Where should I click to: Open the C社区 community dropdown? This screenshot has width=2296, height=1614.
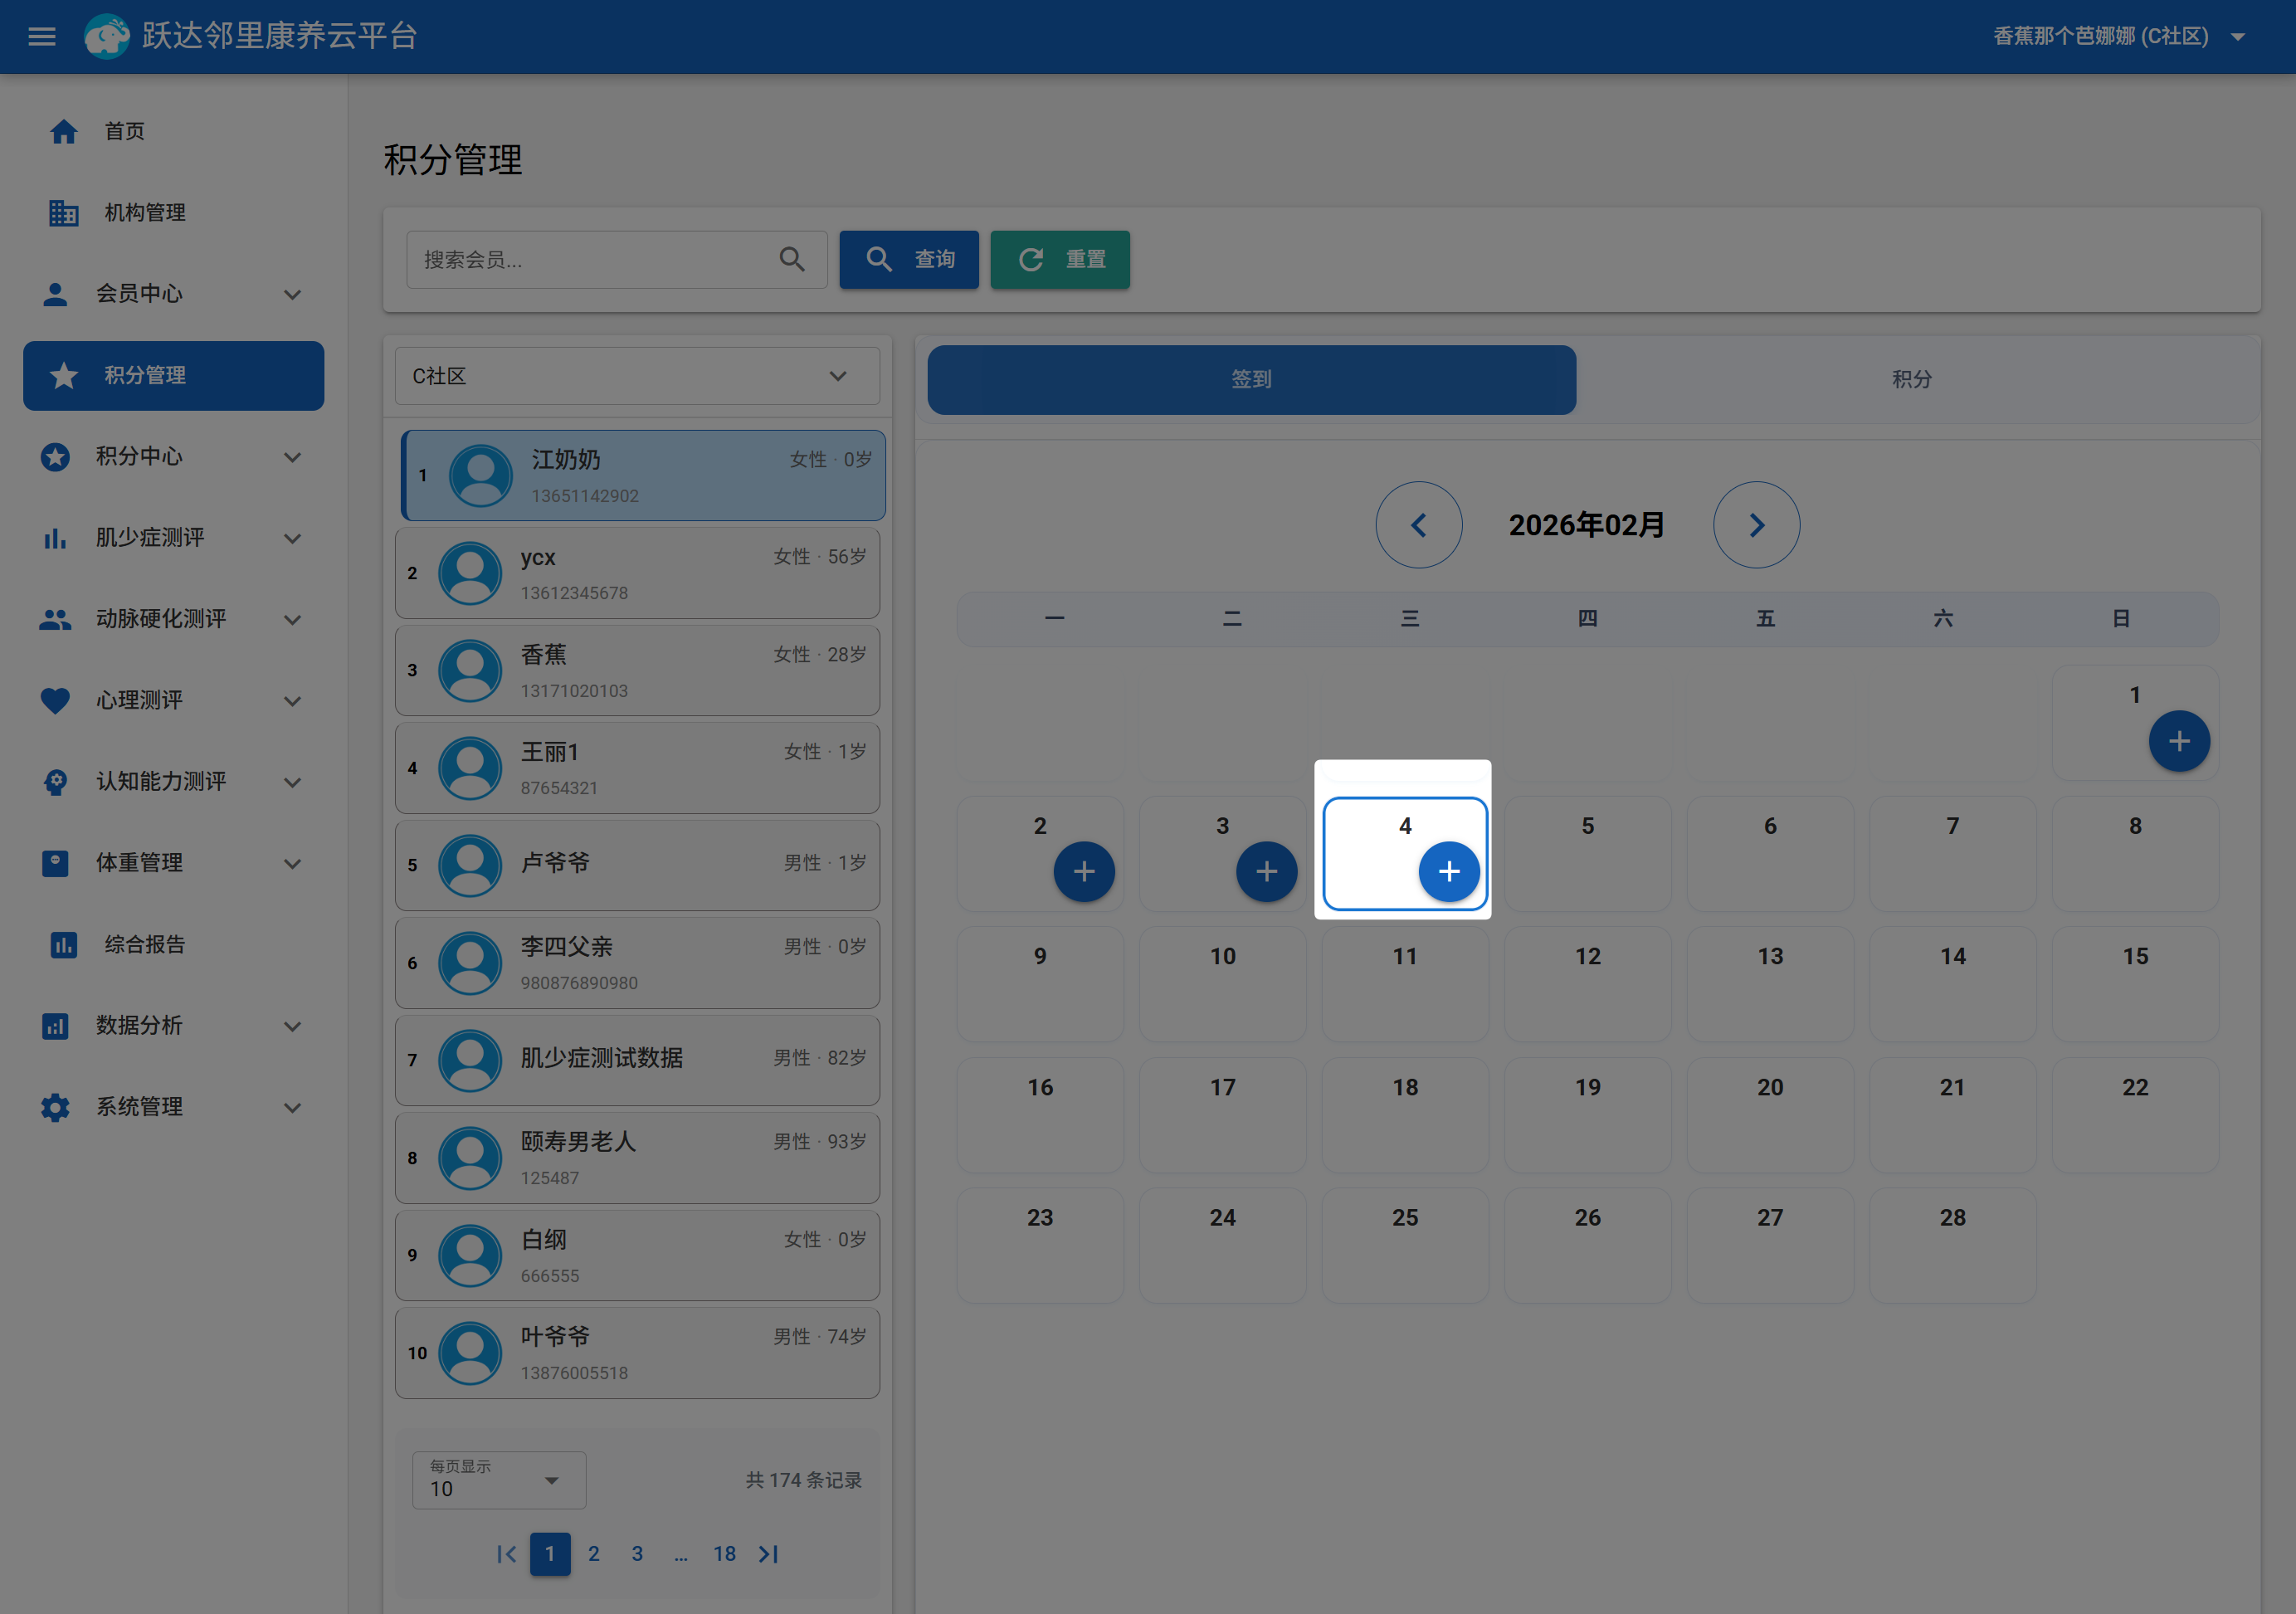click(637, 376)
